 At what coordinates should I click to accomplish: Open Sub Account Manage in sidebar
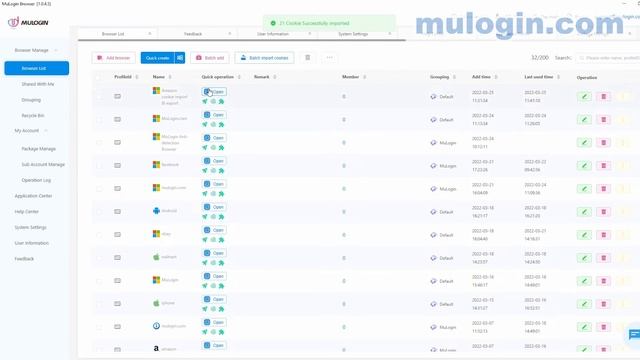[43, 164]
